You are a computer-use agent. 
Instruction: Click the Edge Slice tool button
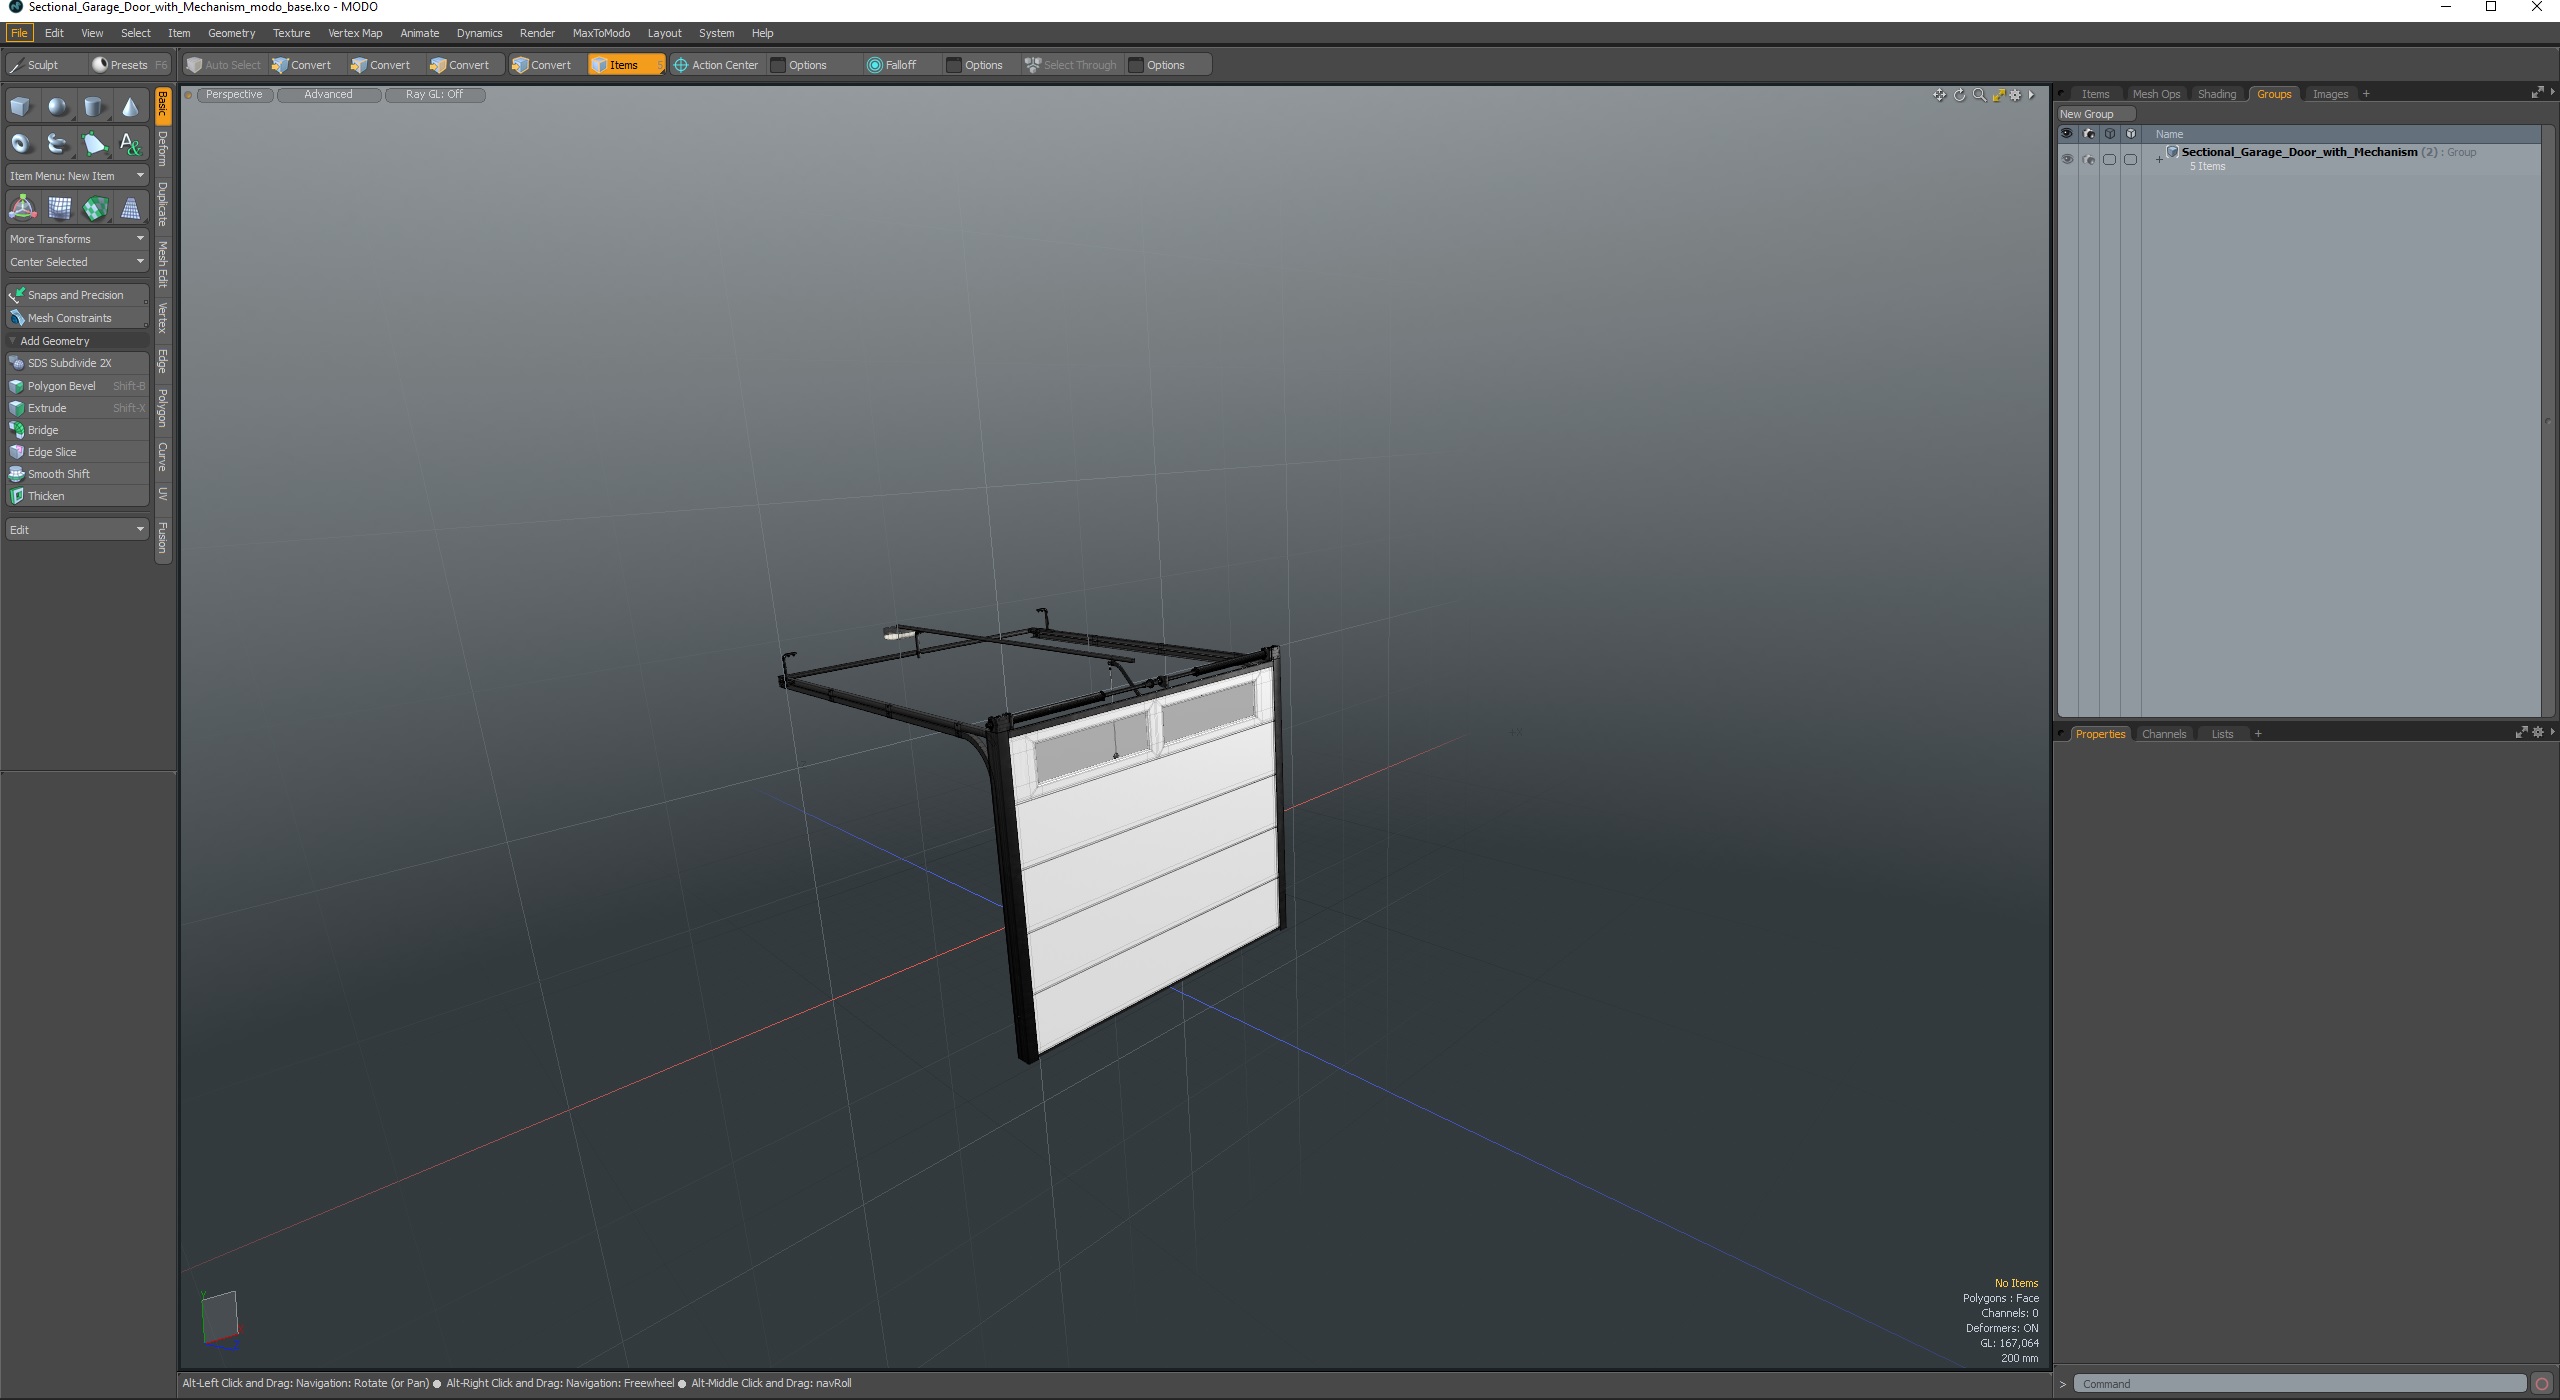77,452
